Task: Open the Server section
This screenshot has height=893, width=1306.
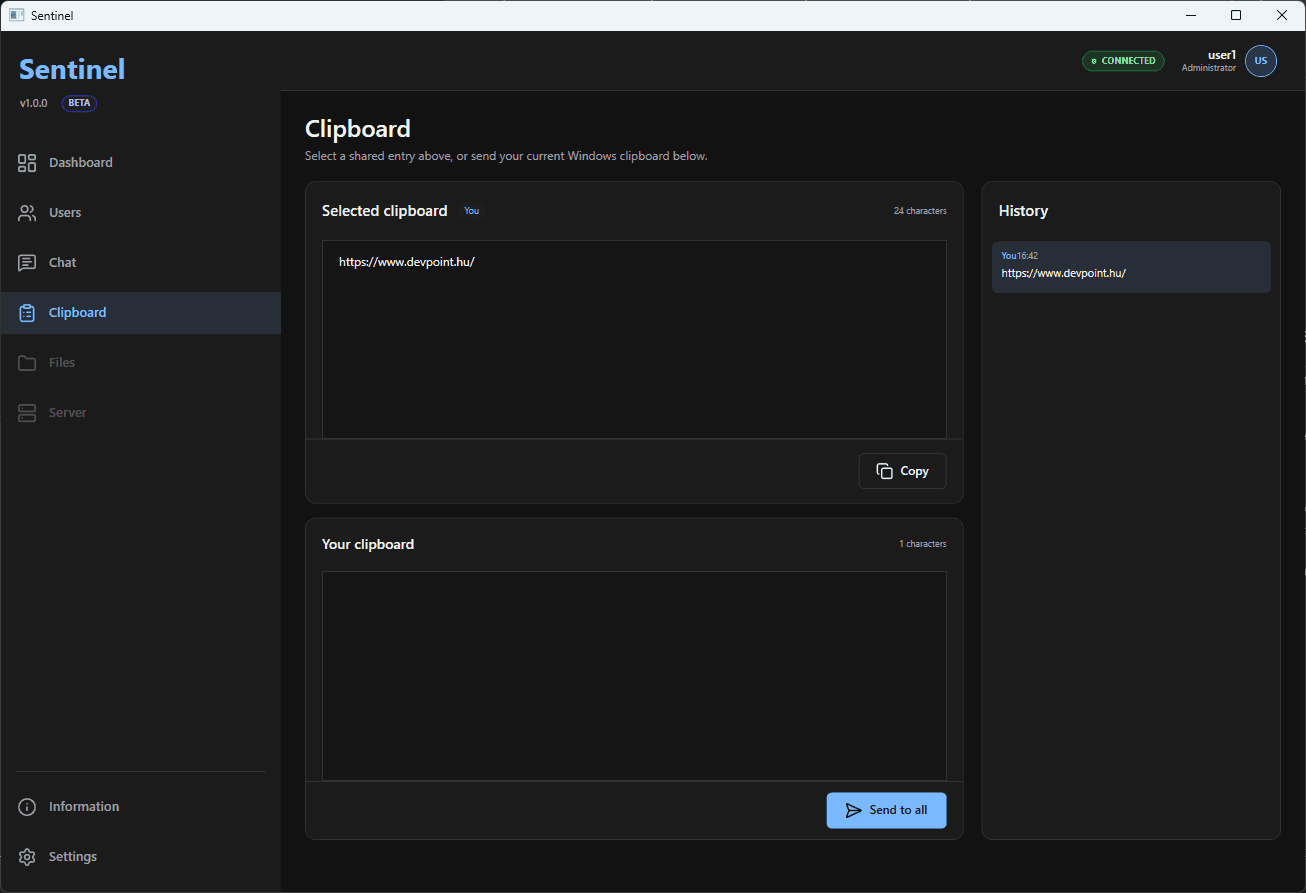Action: (140, 413)
